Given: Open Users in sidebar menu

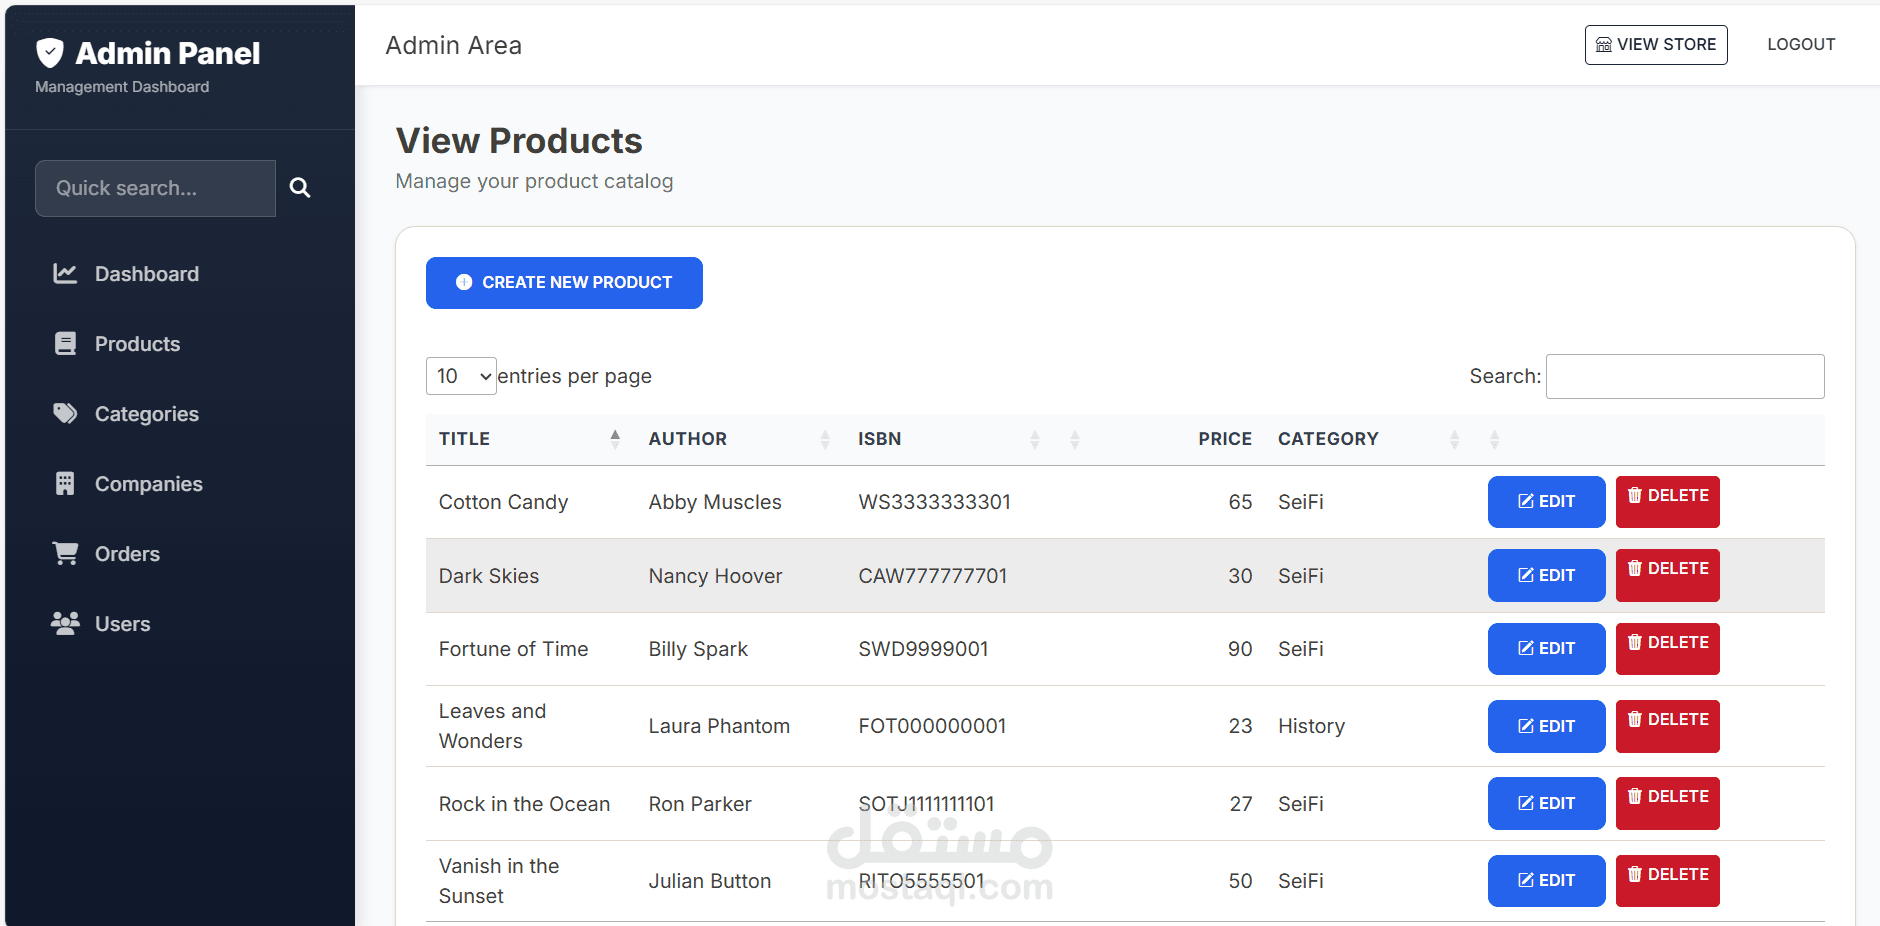Looking at the screenshot, I should pyautogui.click(x=122, y=624).
